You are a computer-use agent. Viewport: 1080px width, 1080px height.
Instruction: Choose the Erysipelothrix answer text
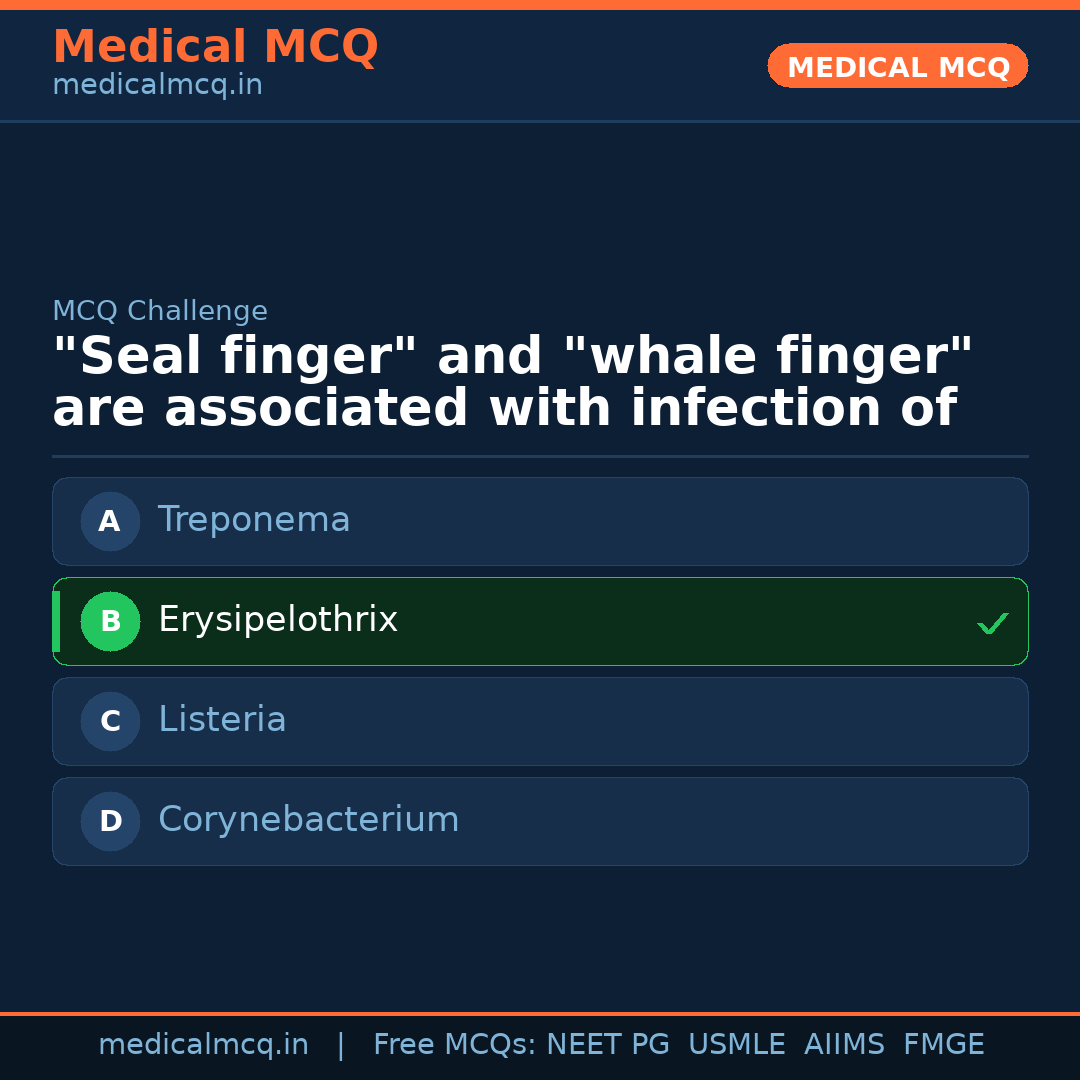point(278,620)
